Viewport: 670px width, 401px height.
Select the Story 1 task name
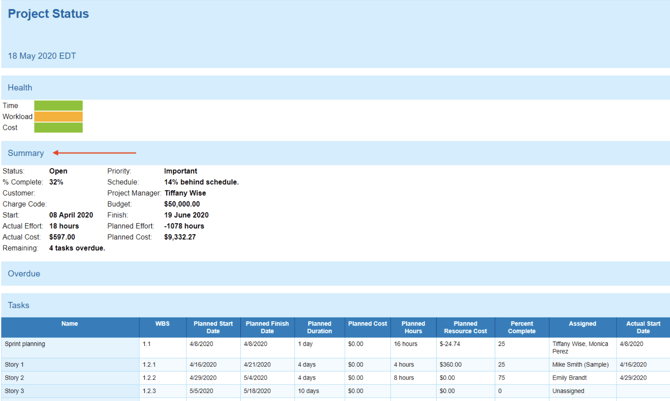(14, 365)
